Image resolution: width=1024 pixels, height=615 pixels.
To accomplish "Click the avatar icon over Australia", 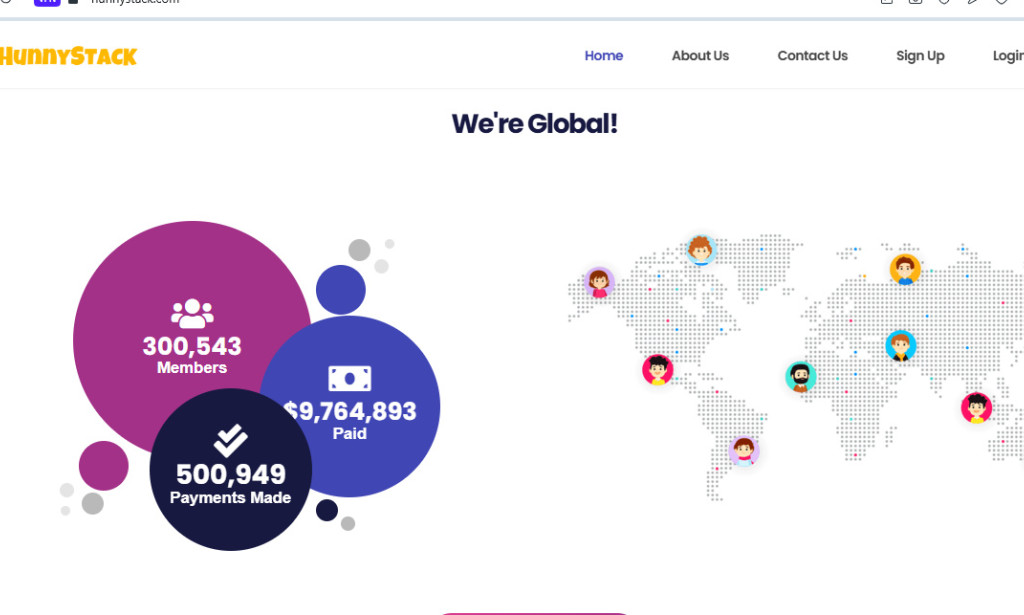I will coord(975,407).
